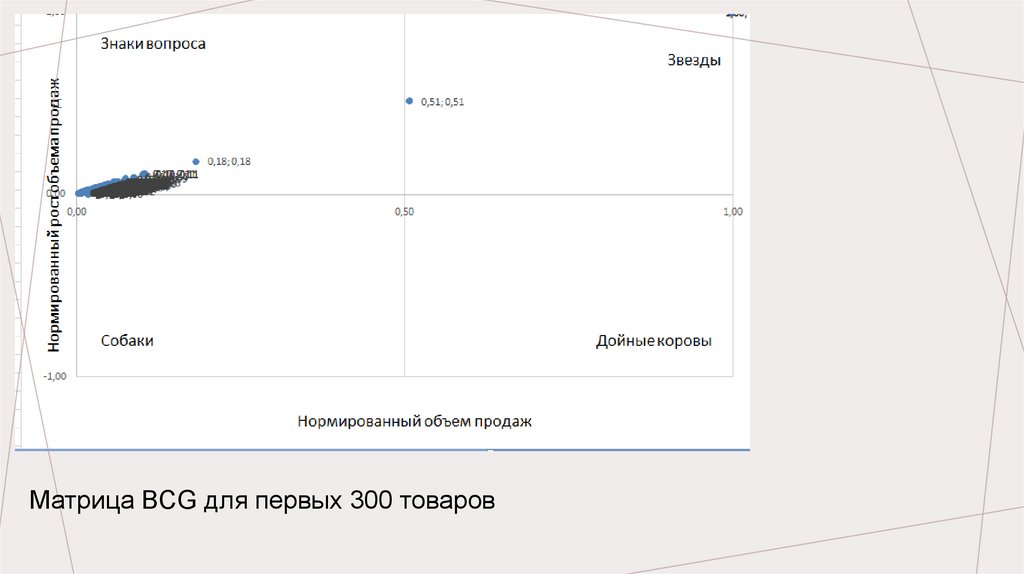Click the slide title 'Матрица BCG для первых 300 товаров'
1024x574 pixels.
pyautogui.click(x=262, y=500)
